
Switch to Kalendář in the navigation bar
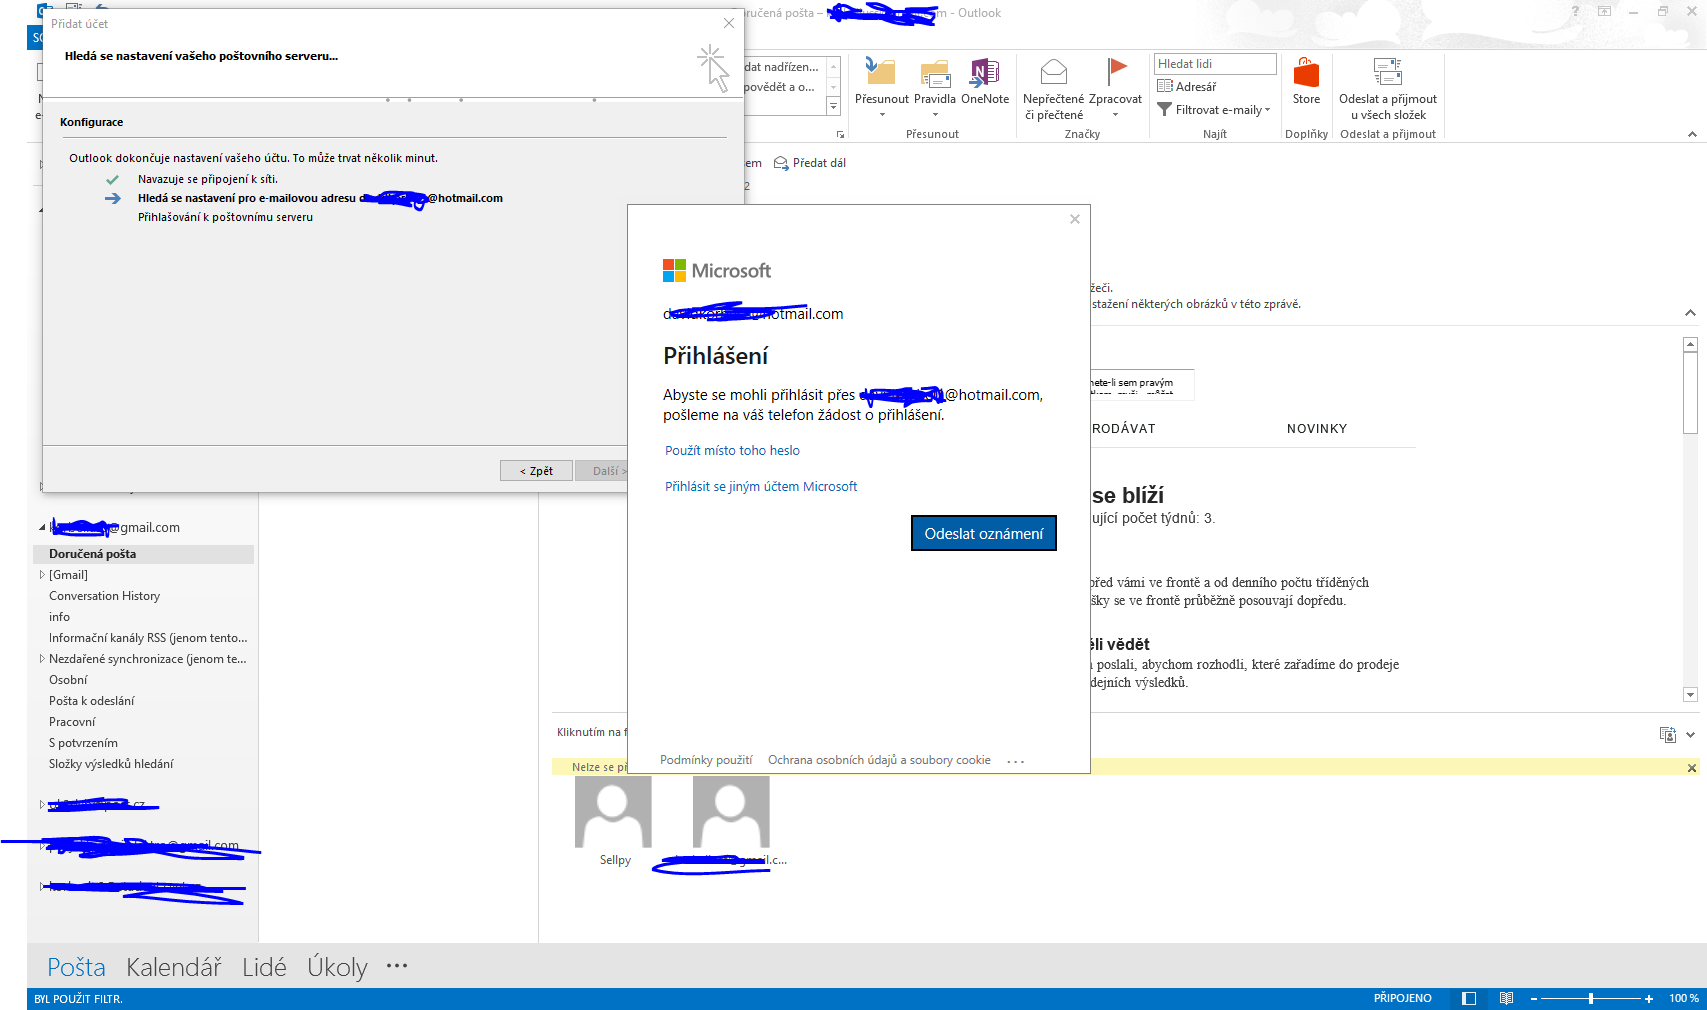174,967
